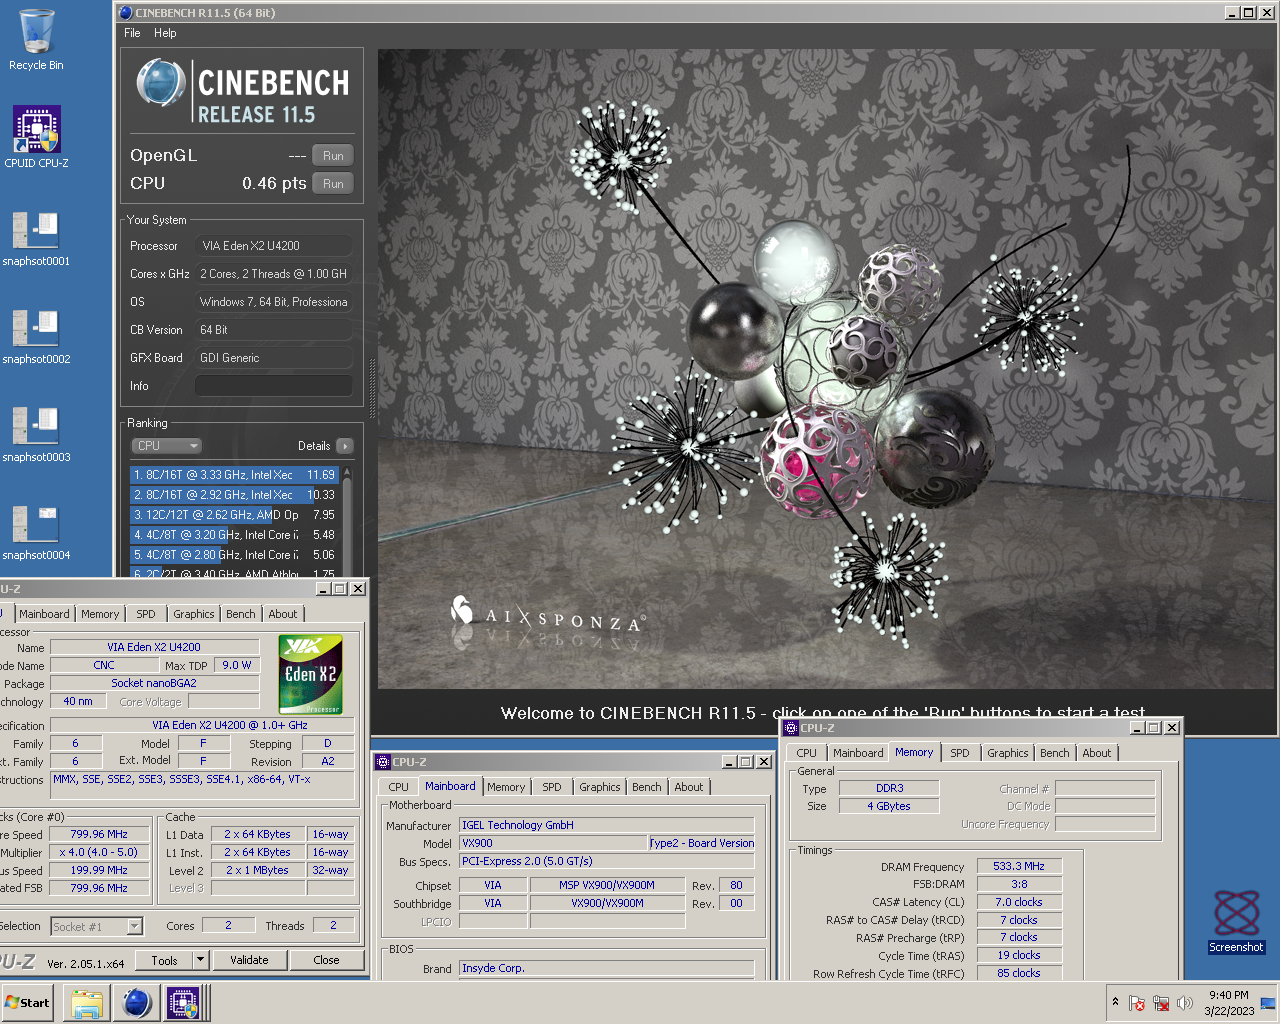Open Memory tab in left CPU-Z window
This screenshot has width=1280, height=1024.
point(100,614)
